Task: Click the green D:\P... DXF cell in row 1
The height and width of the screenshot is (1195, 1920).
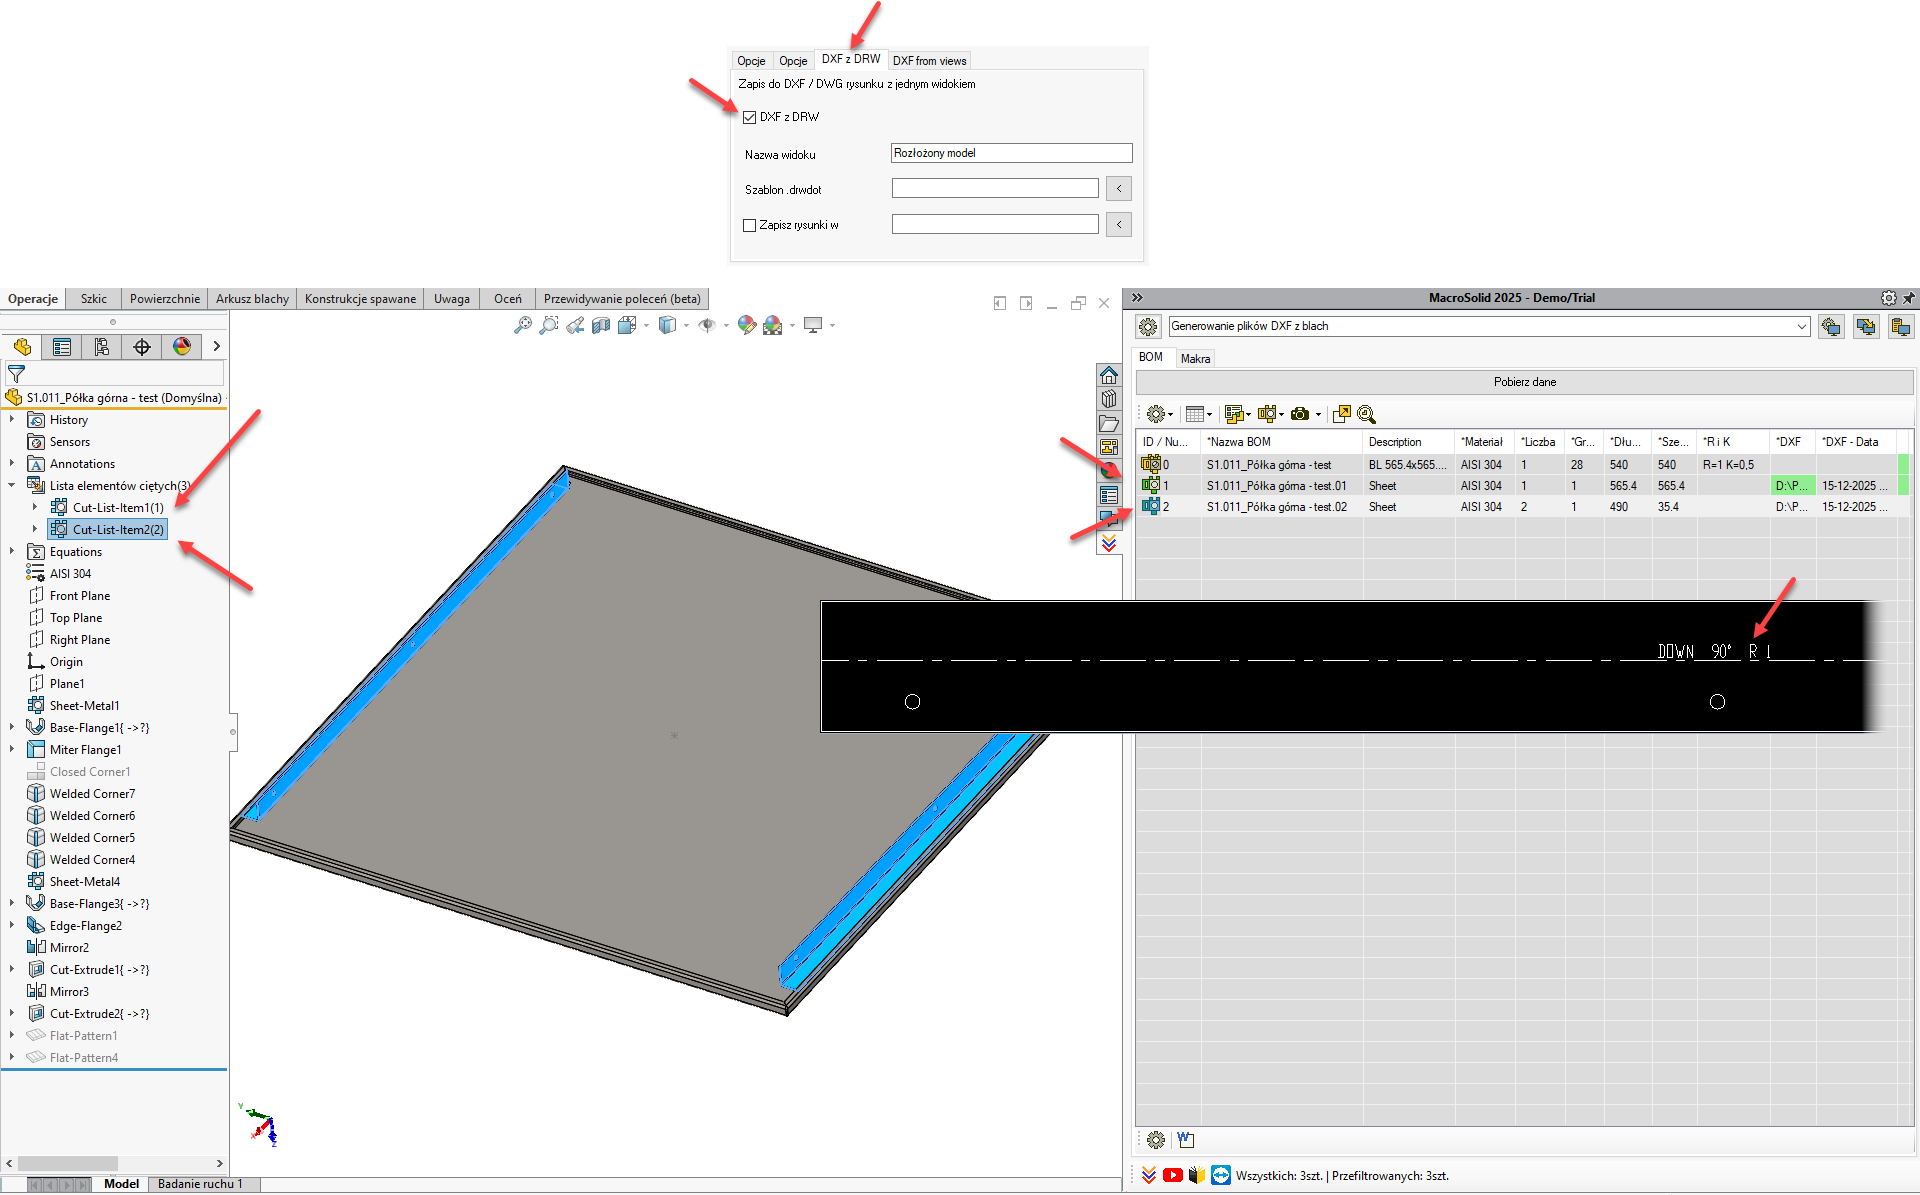Action: click(x=1793, y=486)
